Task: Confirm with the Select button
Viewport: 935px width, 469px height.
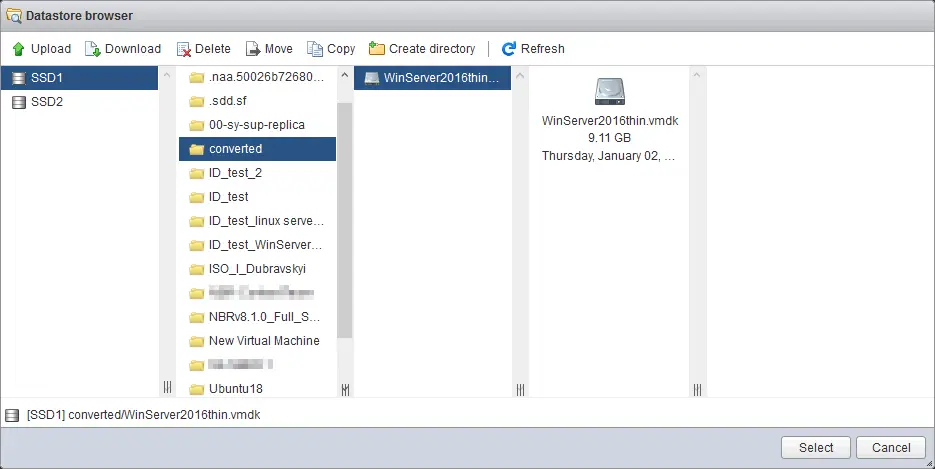Action: pyautogui.click(x=816, y=448)
